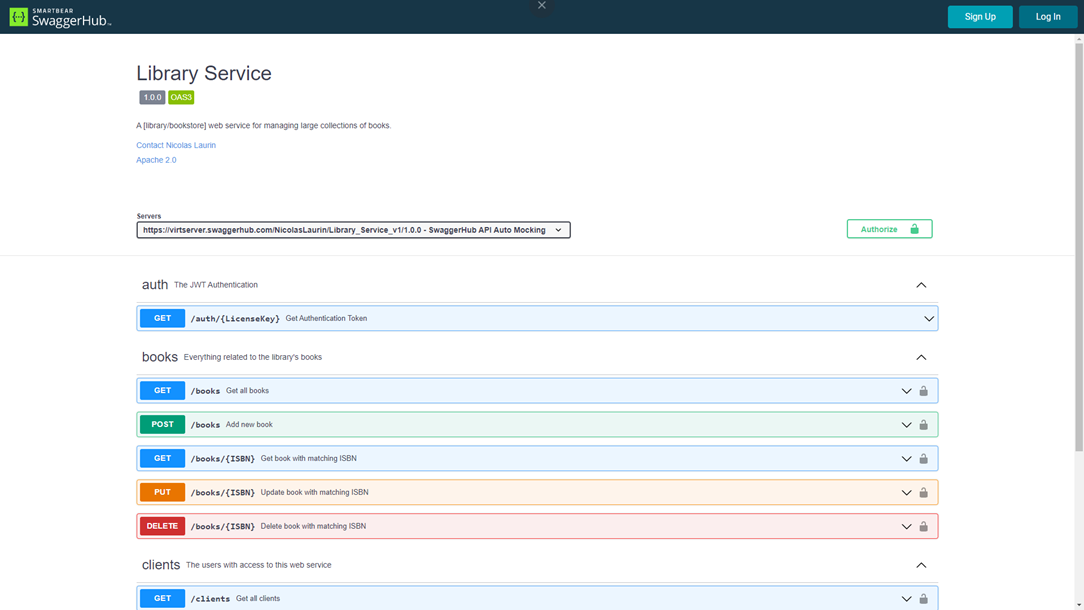Open the Apache 2.0 license link

point(156,160)
